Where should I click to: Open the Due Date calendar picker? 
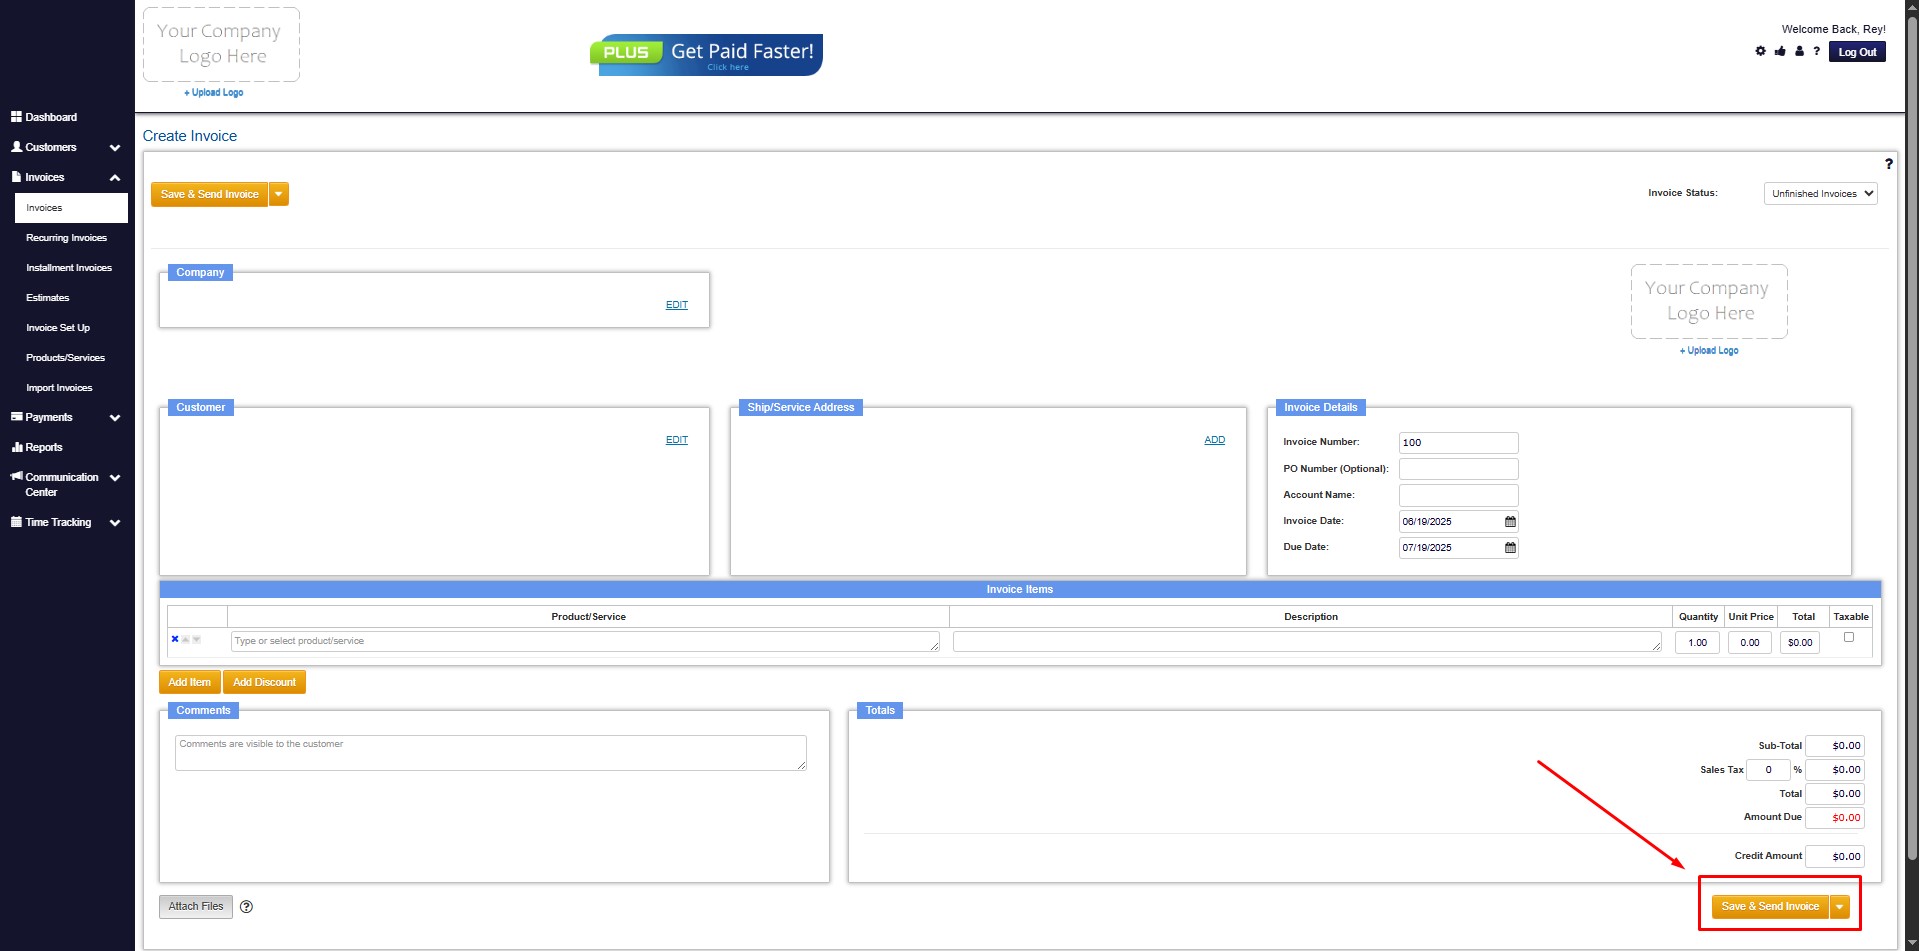click(x=1509, y=547)
